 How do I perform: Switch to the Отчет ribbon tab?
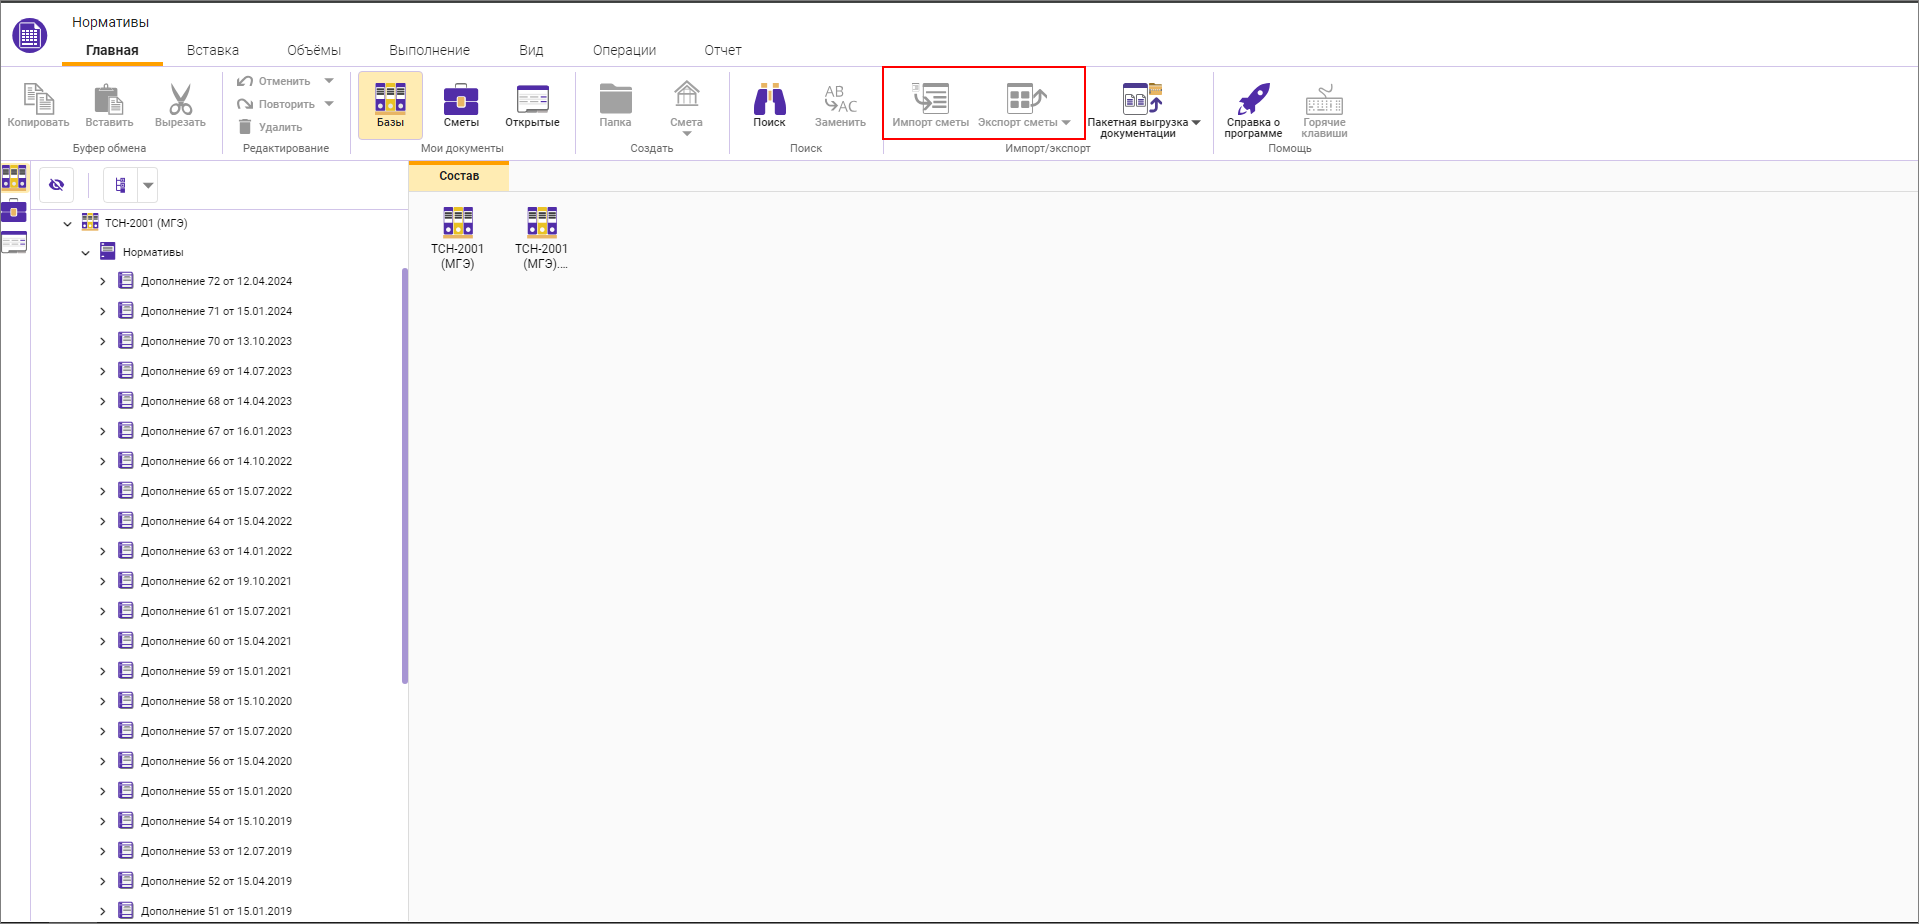tap(722, 50)
